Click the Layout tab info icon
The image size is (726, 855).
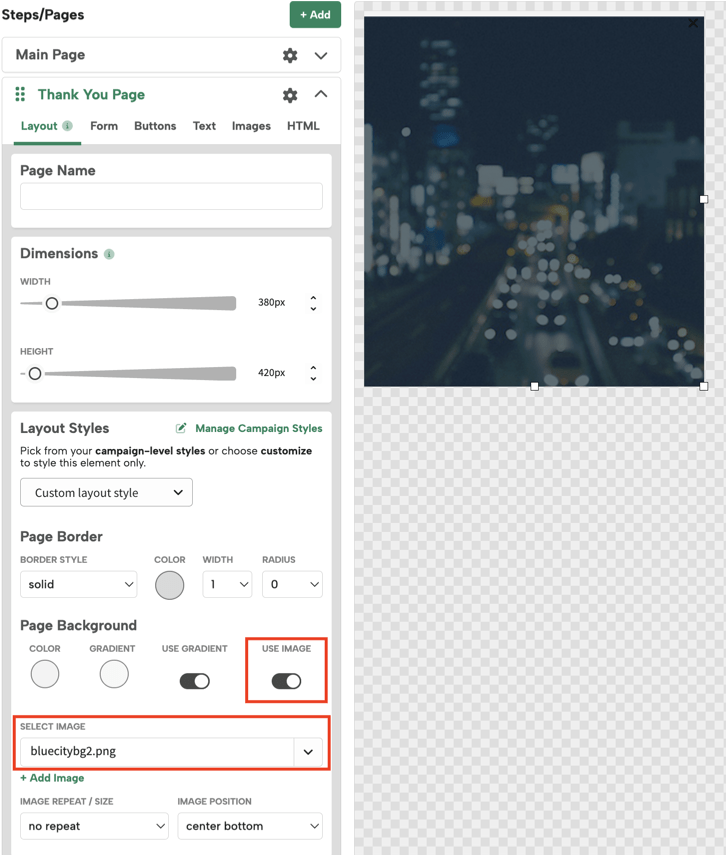[x=68, y=125]
